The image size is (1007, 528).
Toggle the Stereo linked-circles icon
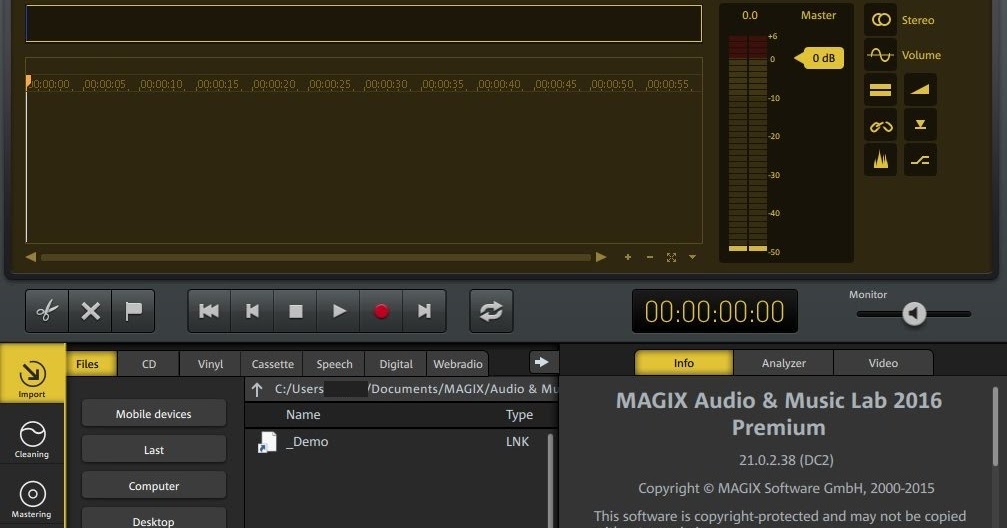(880, 20)
